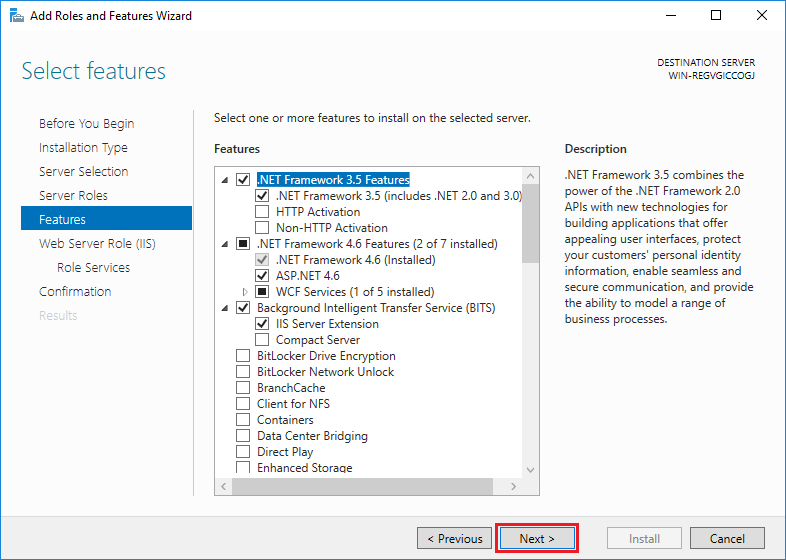Expand the WCF Services node
The image size is (786, 560).
click(x=246, y=292)
